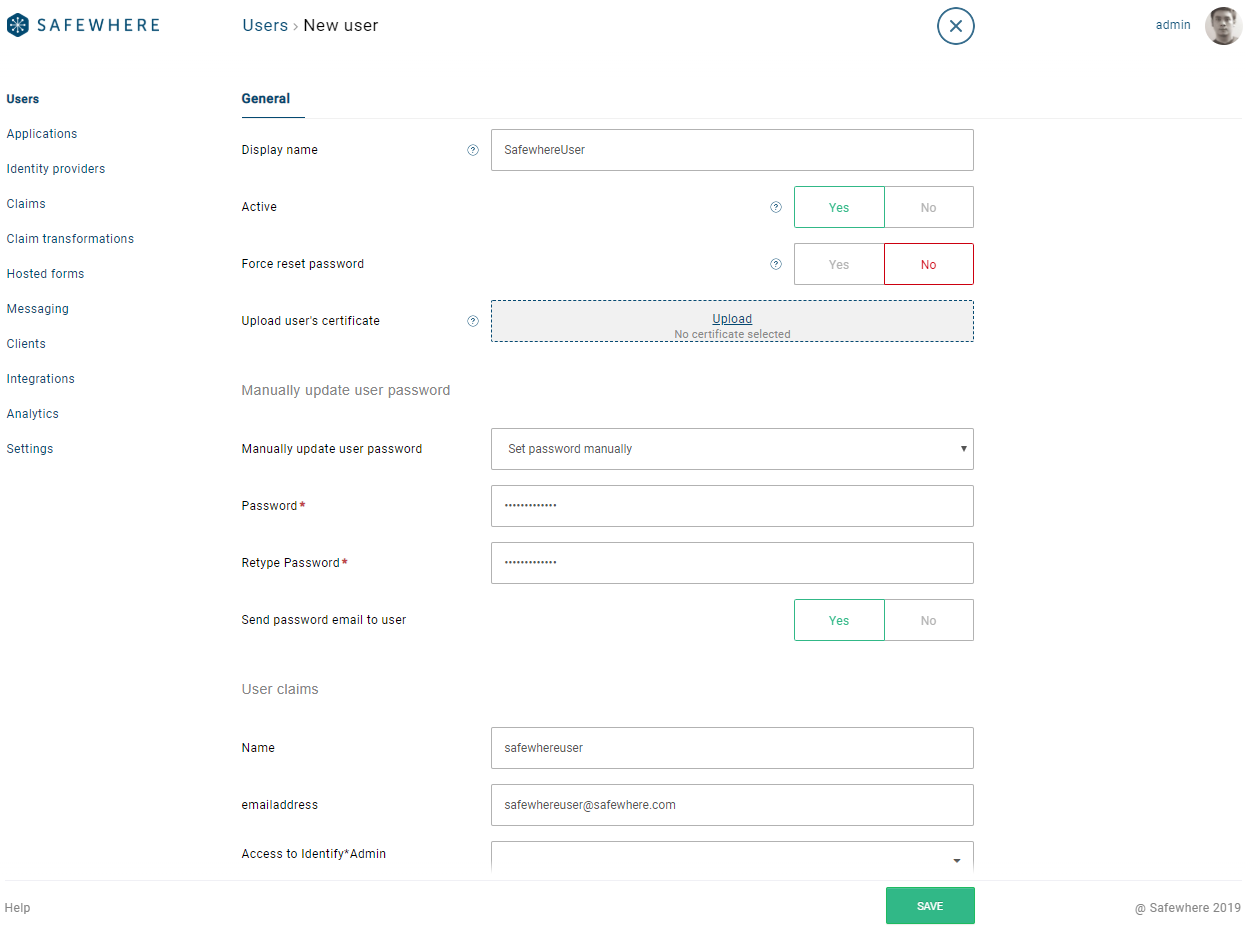The width and height of the screenshot is (1246, 930).
Task: Click the SAVE button
Action: [930, 905]
